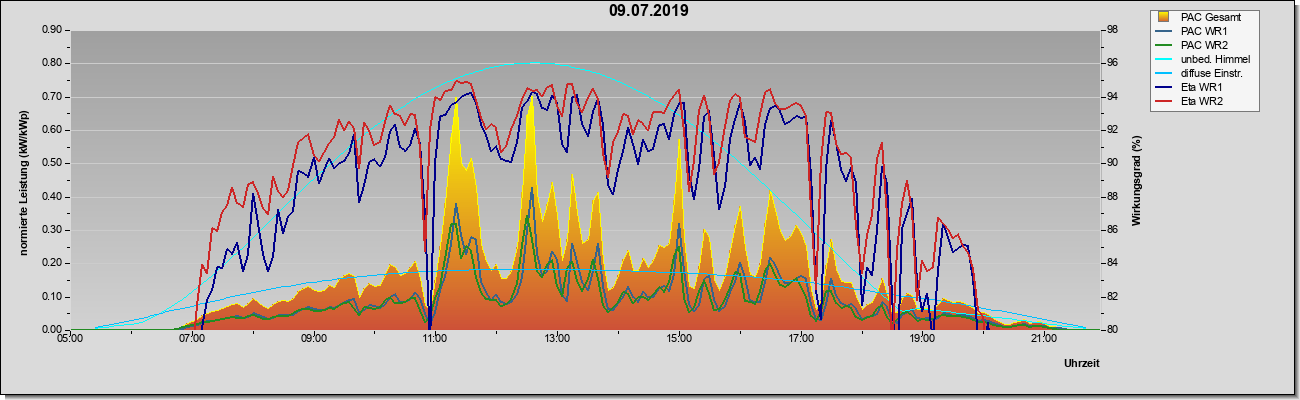Click the peak of the clear-sky cyan curve
This screenshot has width=1300, height=400.
(x=532, y=62)
